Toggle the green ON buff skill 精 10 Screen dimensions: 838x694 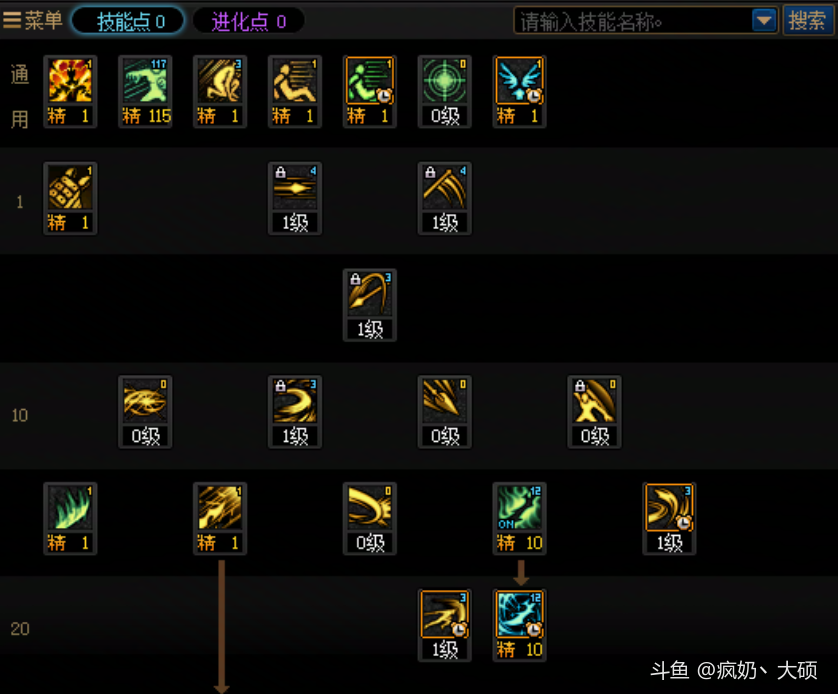coord(519,519)
